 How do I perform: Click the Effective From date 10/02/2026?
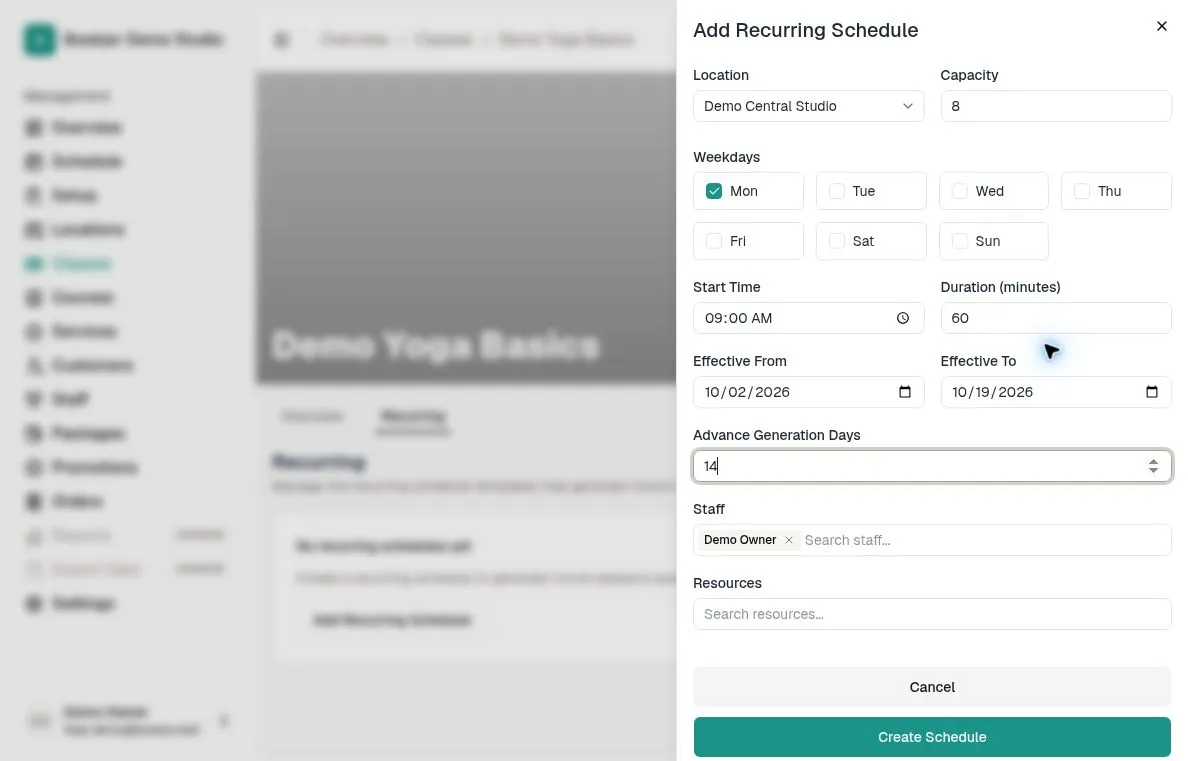(x=747, y=392)
